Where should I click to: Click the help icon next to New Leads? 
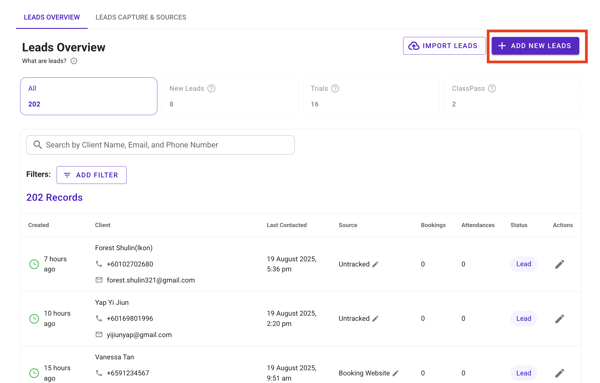click(x=211, y=88)
